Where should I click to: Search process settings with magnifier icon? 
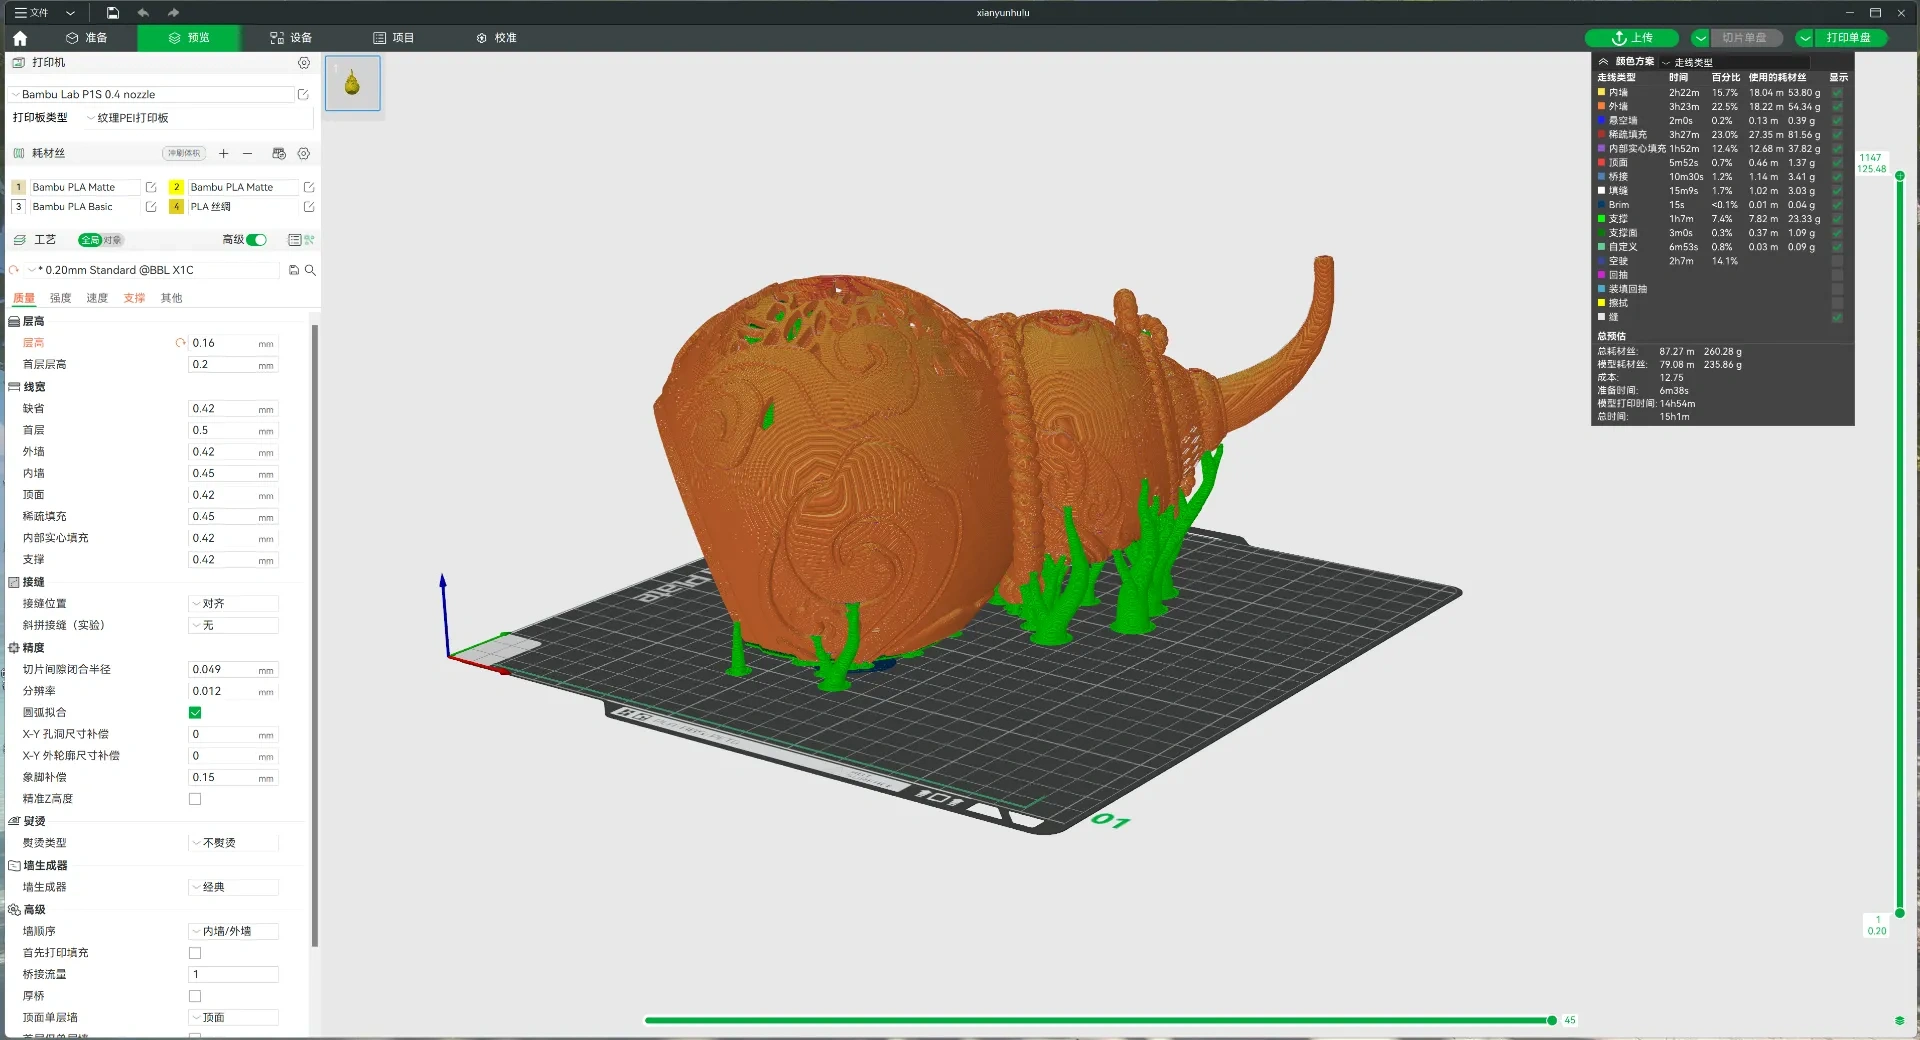click(x=310, y=270)
